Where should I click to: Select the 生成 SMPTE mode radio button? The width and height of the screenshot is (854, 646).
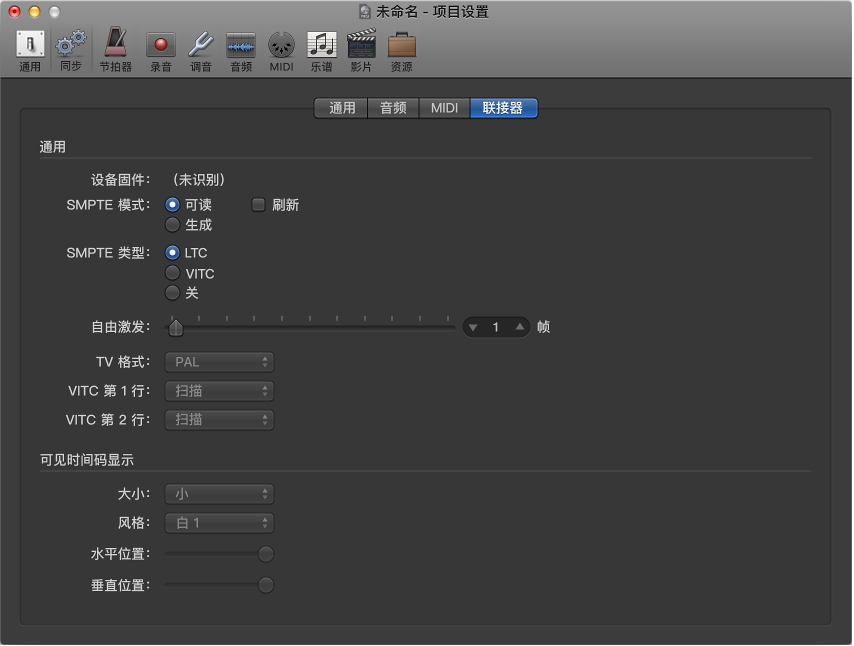[x=173, y=225]
